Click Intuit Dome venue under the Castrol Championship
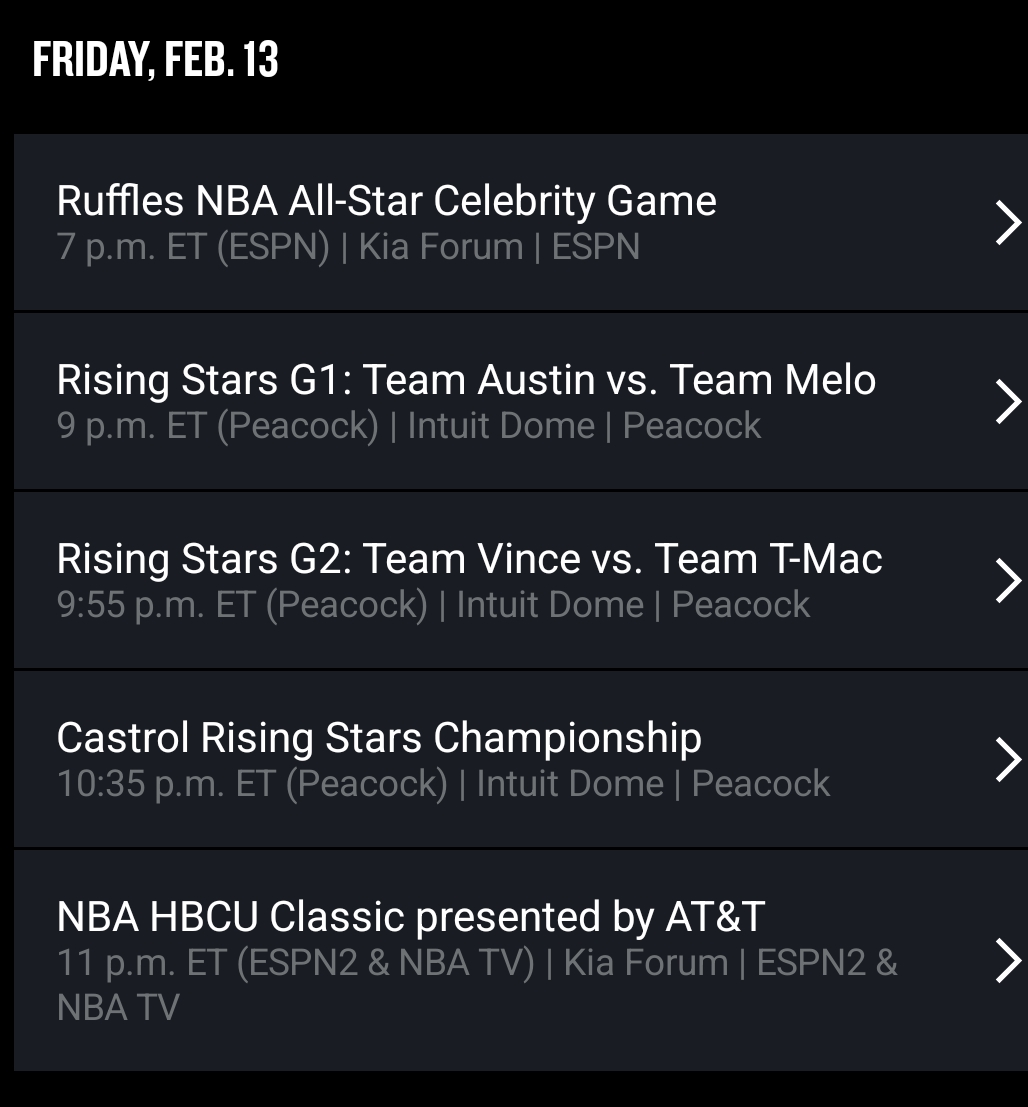Image resolution: width=1028 pixels, height=1107 pixels. (570, 784)
